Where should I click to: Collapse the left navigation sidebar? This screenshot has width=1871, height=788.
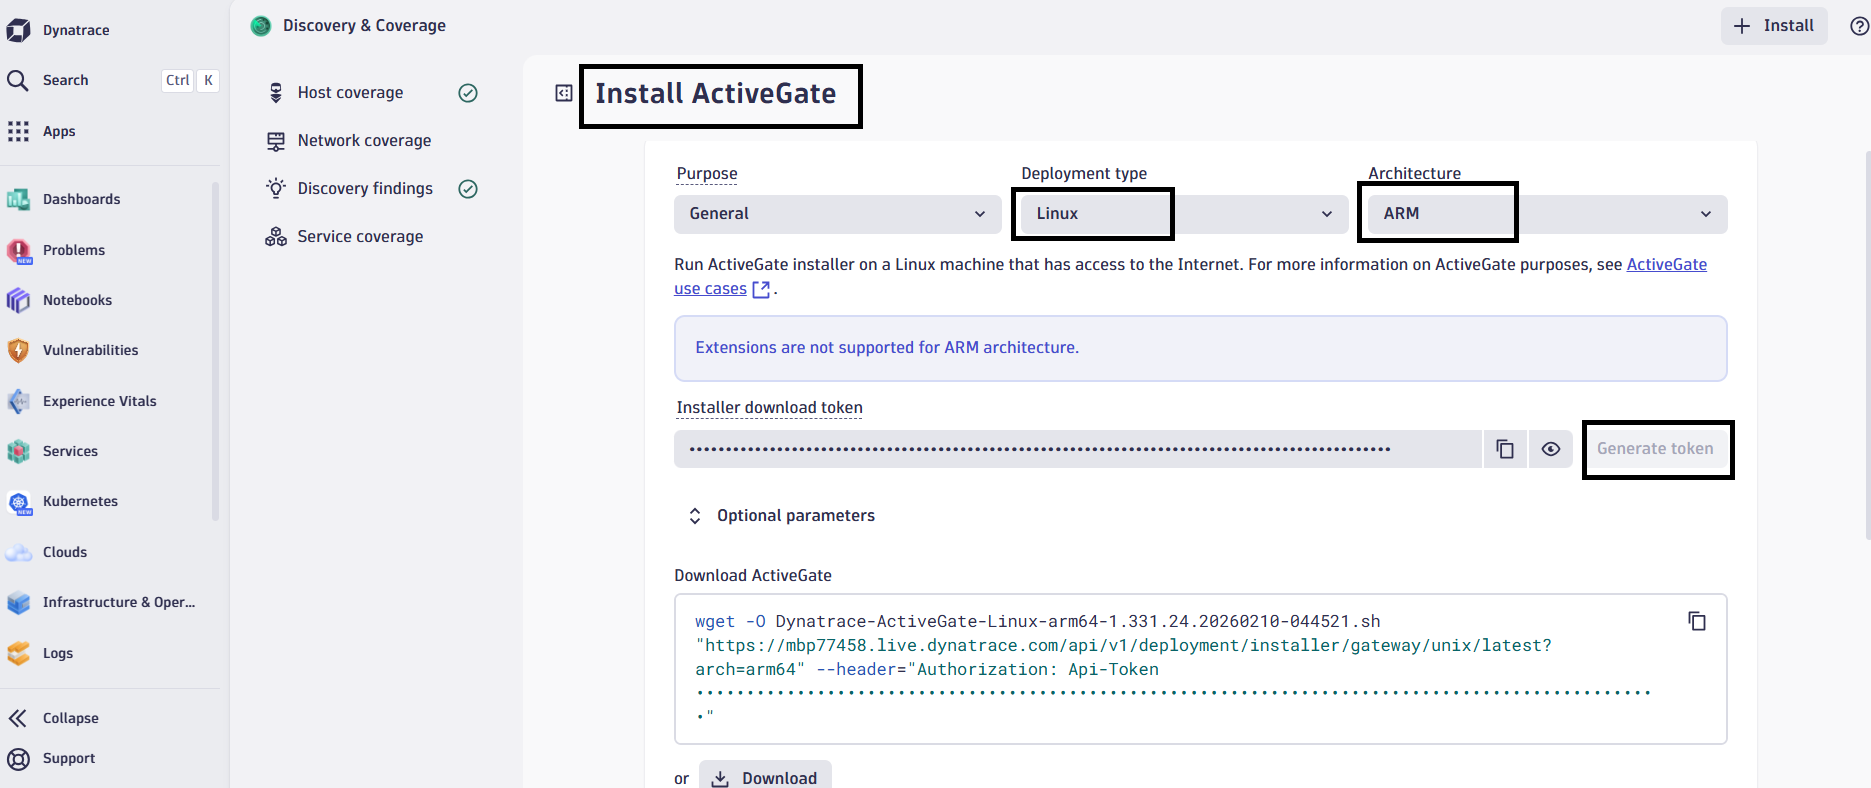(70, 718)
